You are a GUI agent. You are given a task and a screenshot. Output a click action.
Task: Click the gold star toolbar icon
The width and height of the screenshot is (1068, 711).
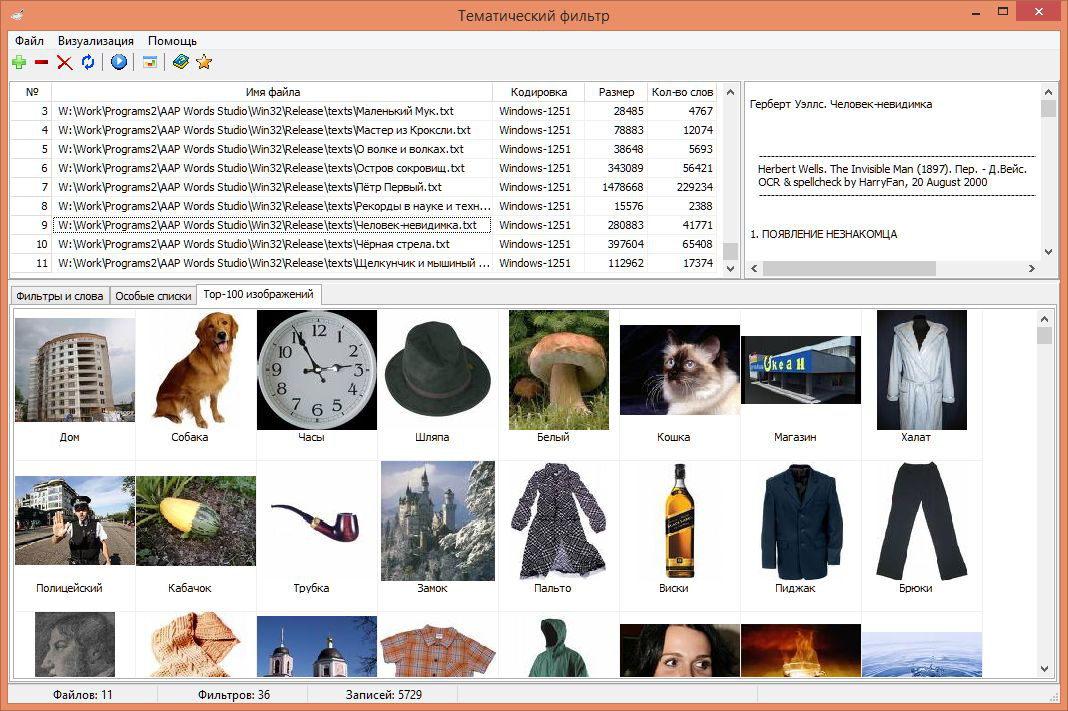[x=204, y=62]
